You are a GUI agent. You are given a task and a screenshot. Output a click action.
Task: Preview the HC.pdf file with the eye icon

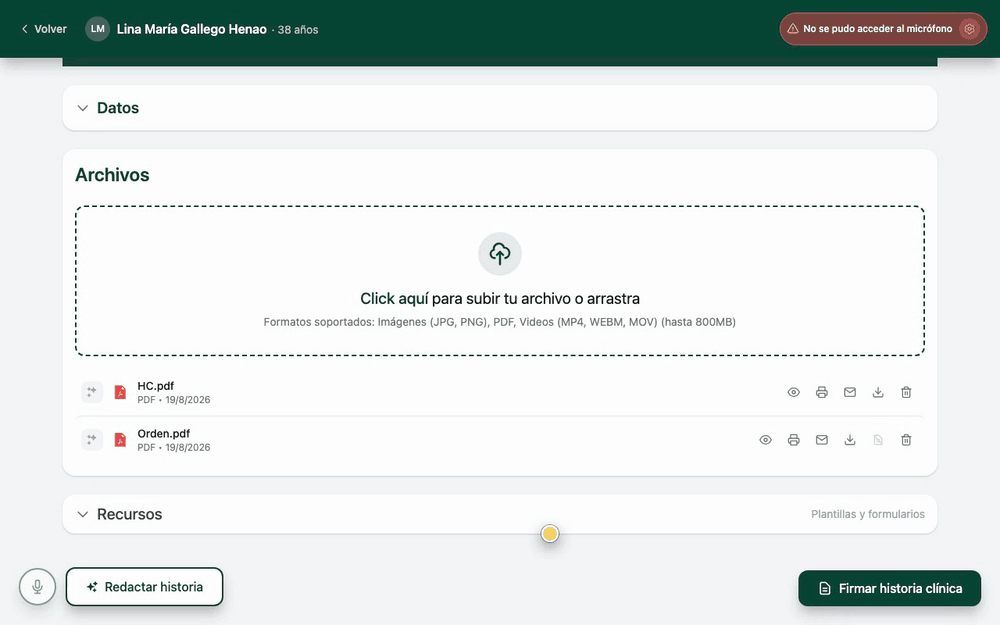click(793, 392)
